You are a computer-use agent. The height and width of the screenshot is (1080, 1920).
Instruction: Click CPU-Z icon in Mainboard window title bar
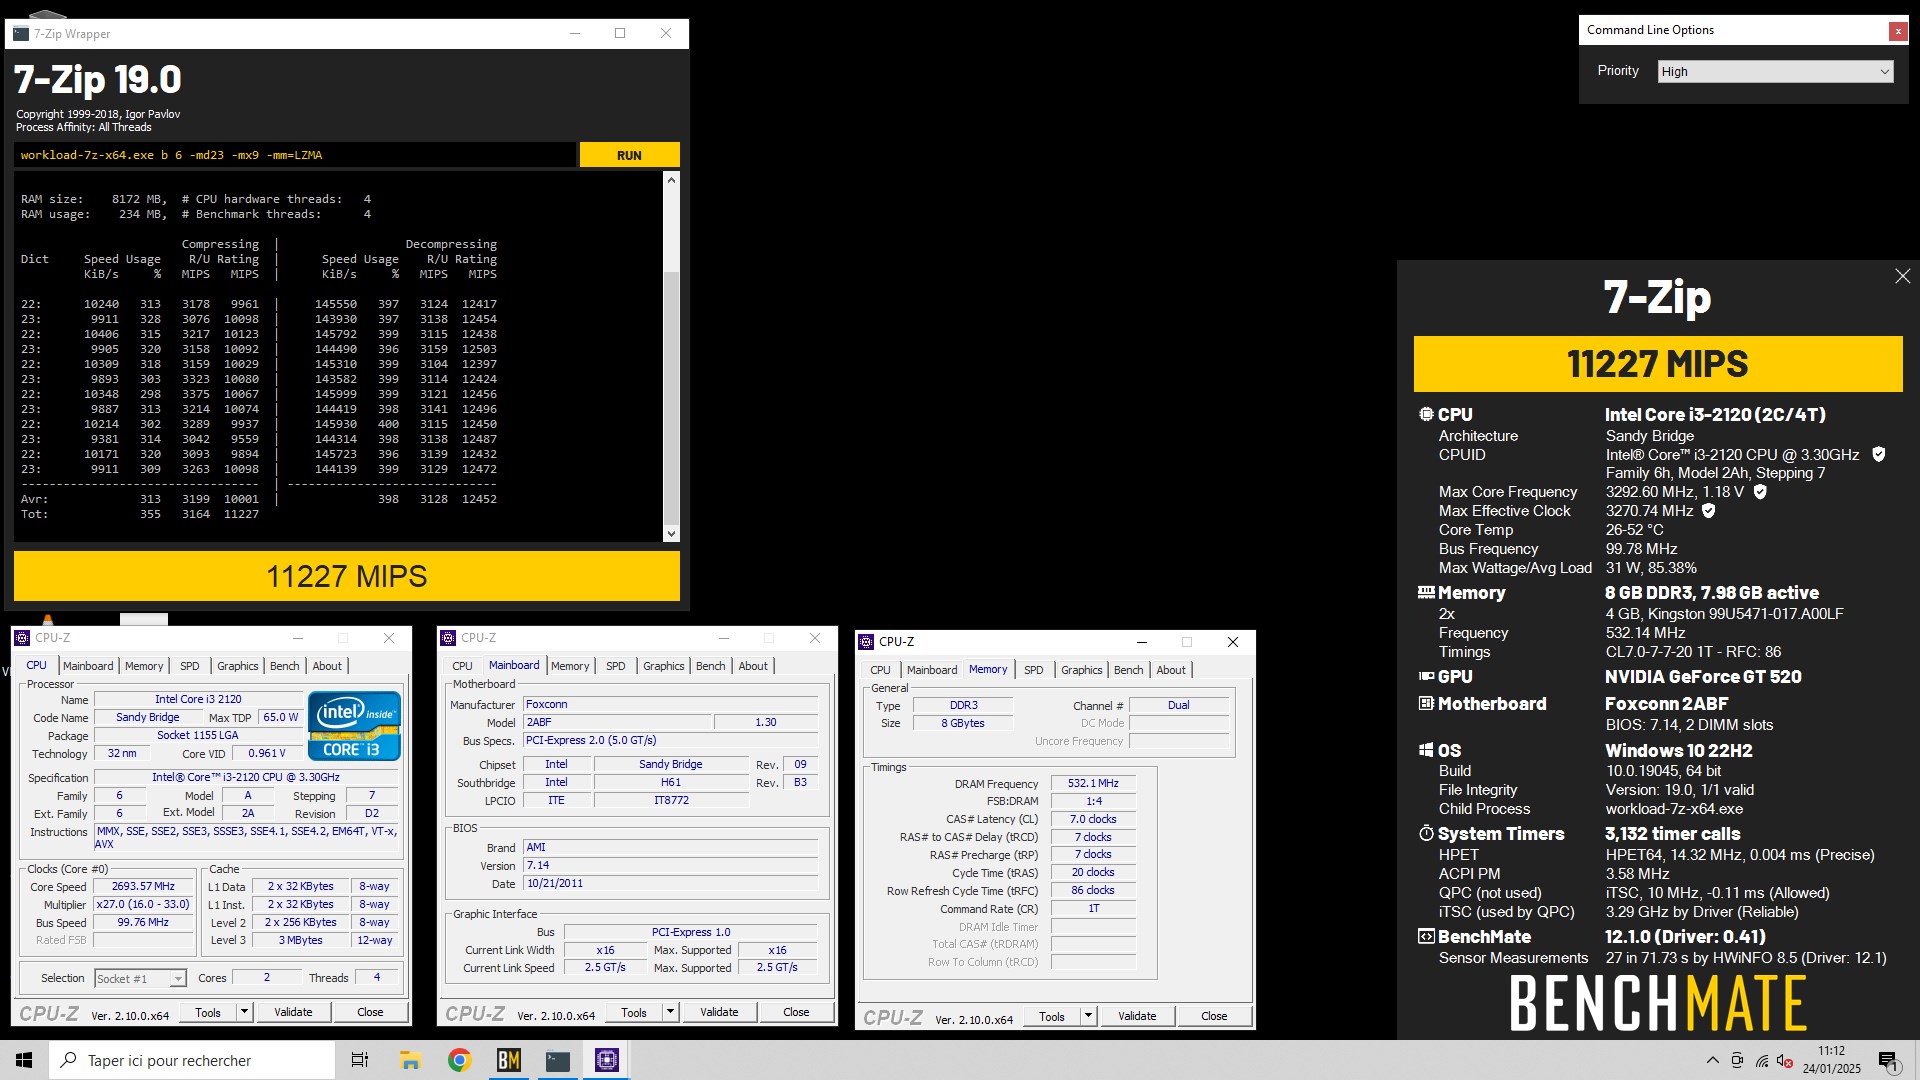[449, 638]
